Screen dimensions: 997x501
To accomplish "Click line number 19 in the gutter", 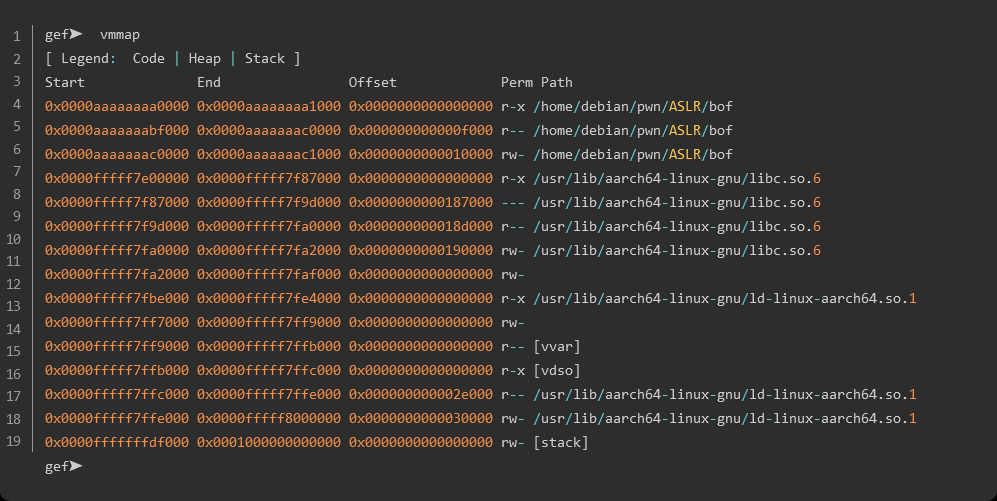I will coord(14,442).
